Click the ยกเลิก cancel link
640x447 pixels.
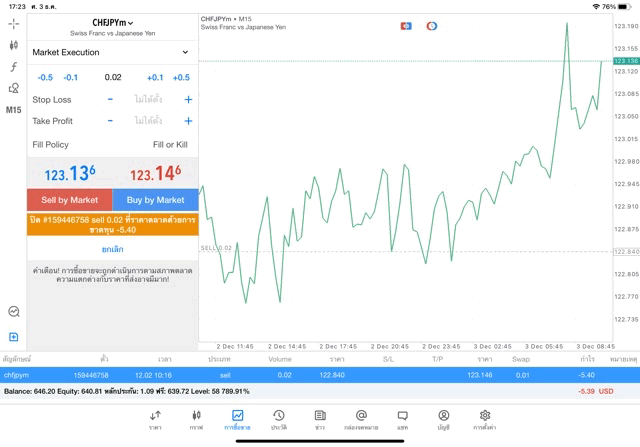click(x=113, y=249)
